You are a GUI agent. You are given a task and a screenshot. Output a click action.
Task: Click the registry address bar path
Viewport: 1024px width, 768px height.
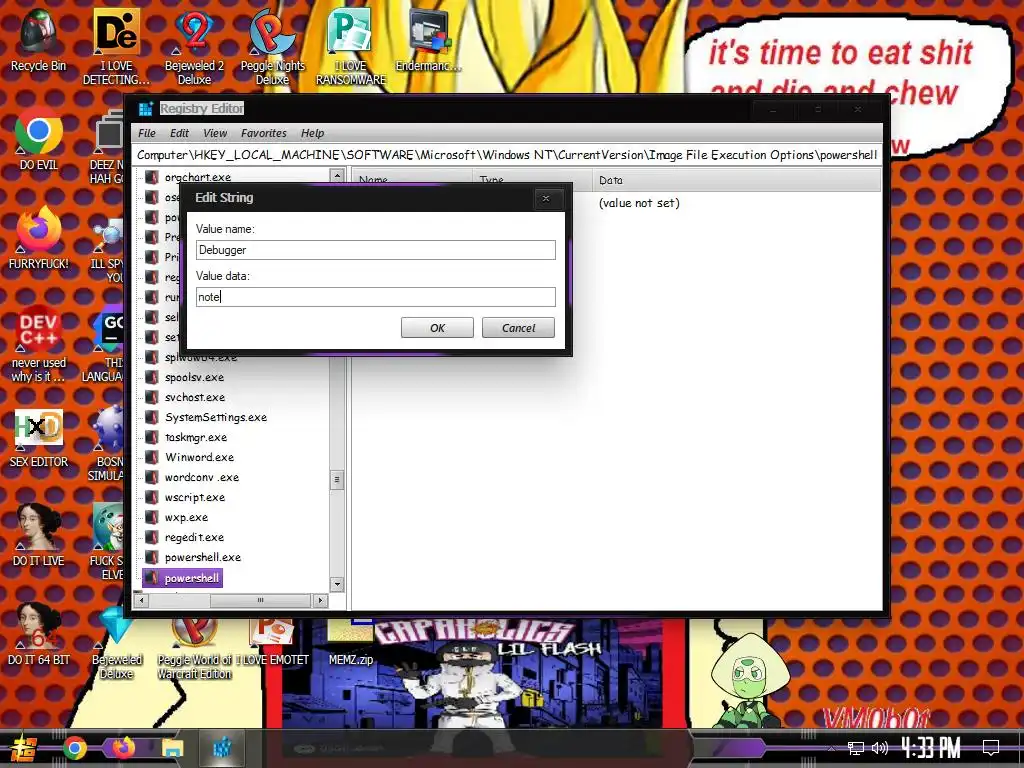point(507,155)
